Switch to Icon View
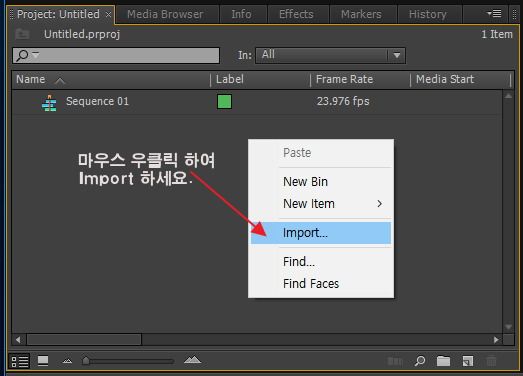This screenshot has width=523, height=376. pos(43,361)
